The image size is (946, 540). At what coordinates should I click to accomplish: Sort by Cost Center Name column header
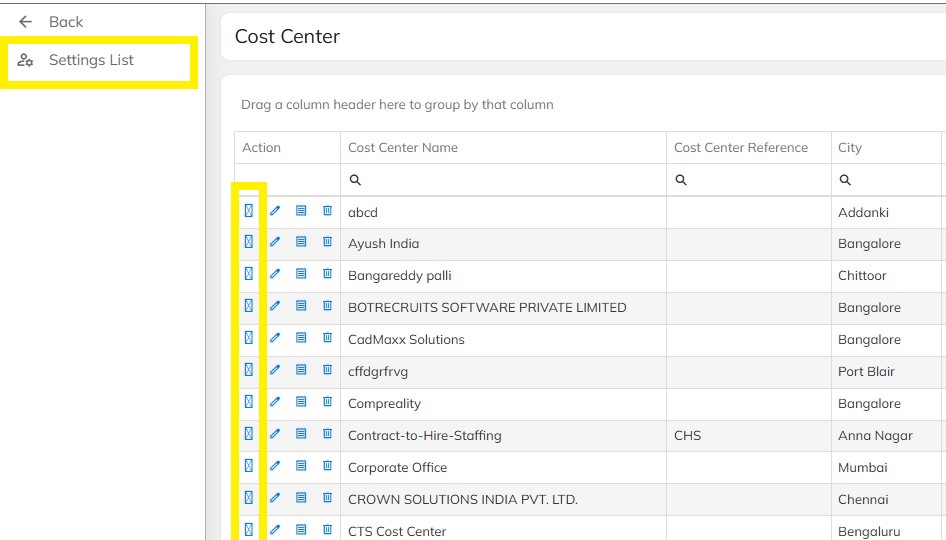[x=403, y=147]
